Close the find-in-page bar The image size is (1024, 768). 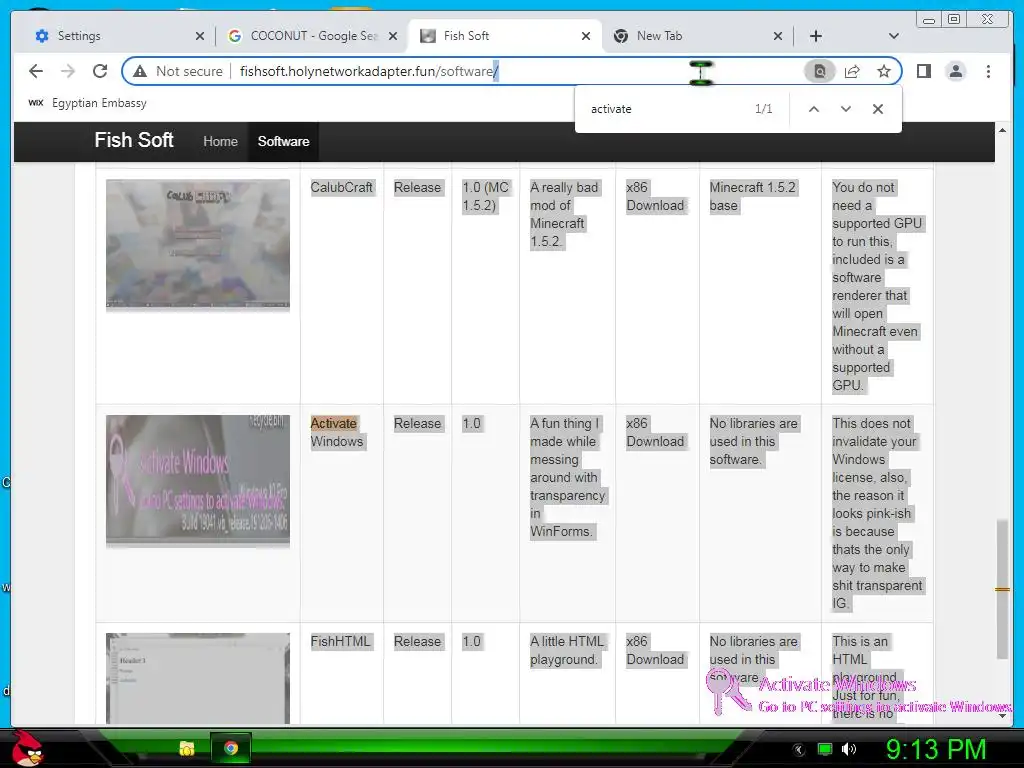coord(878,109)
